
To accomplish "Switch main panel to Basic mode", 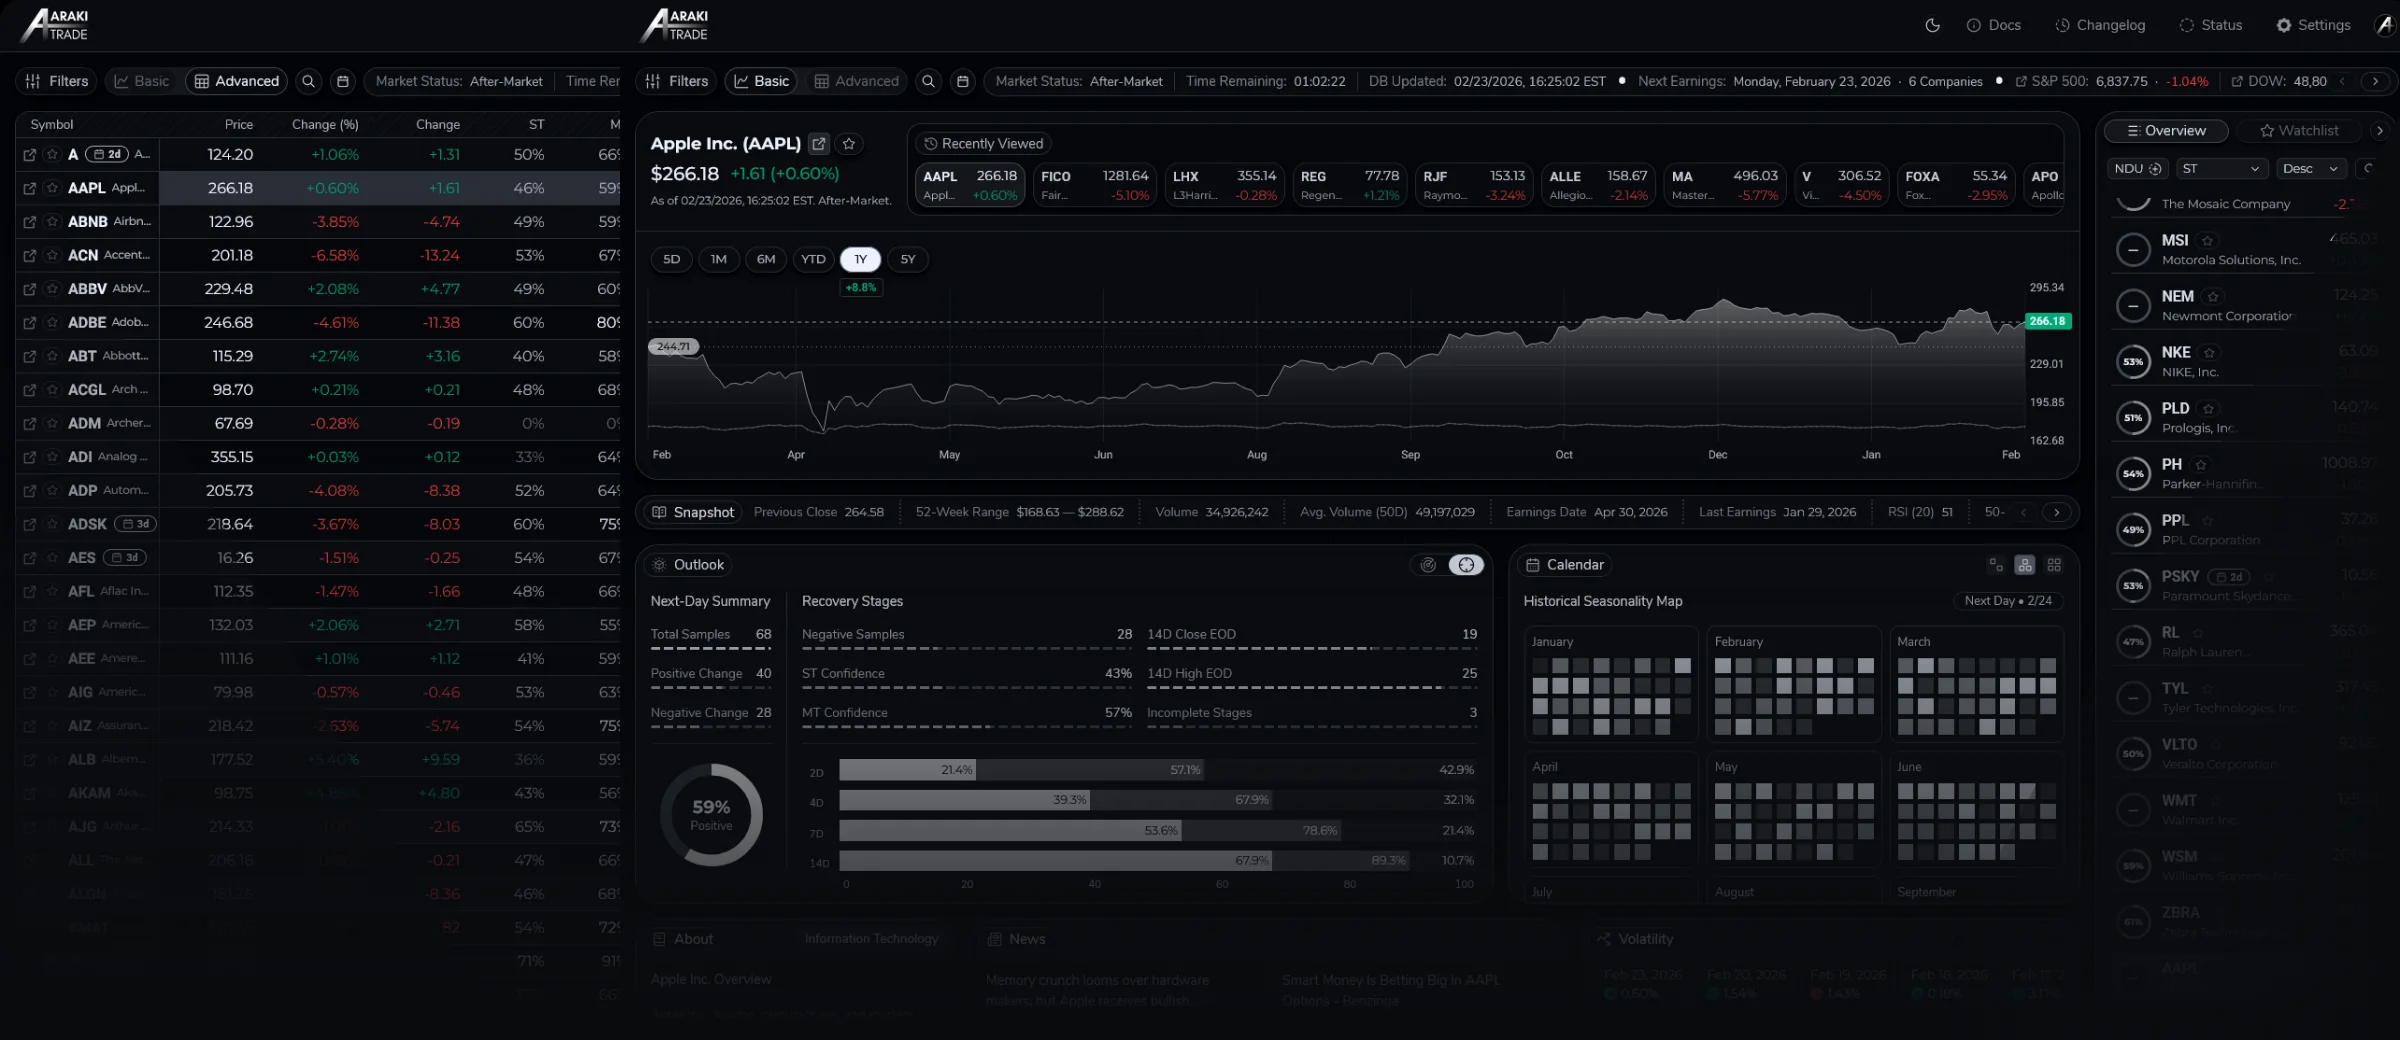I will click(x=761, y=81).
